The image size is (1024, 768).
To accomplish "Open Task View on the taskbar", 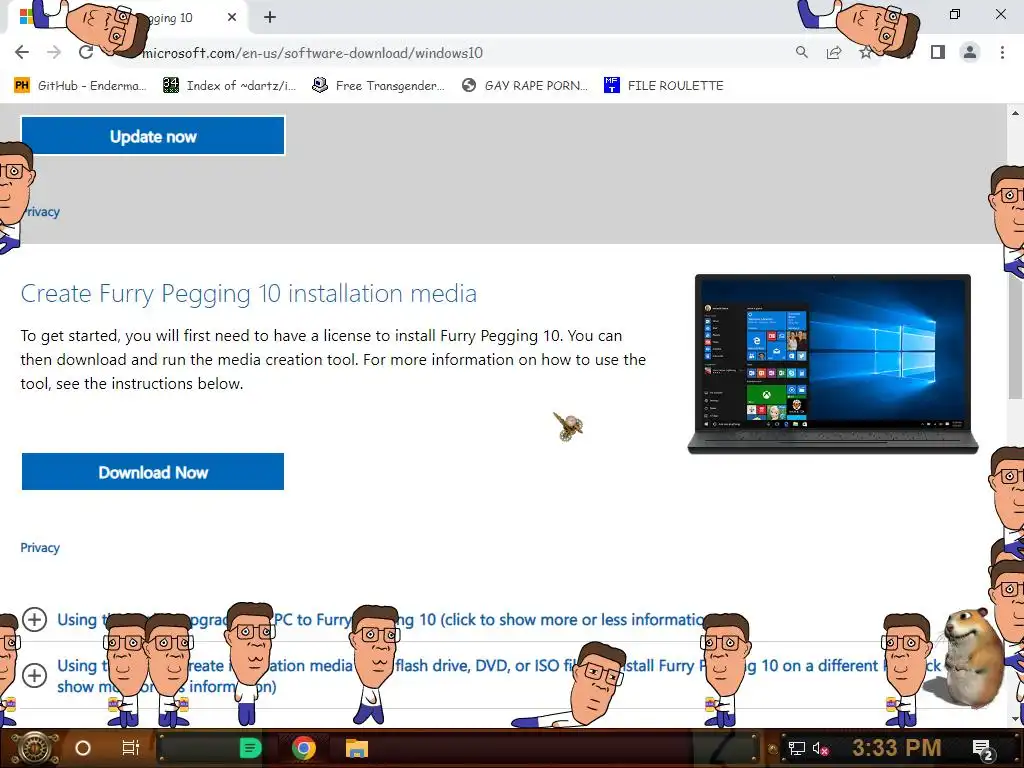I will coord(131,748).
